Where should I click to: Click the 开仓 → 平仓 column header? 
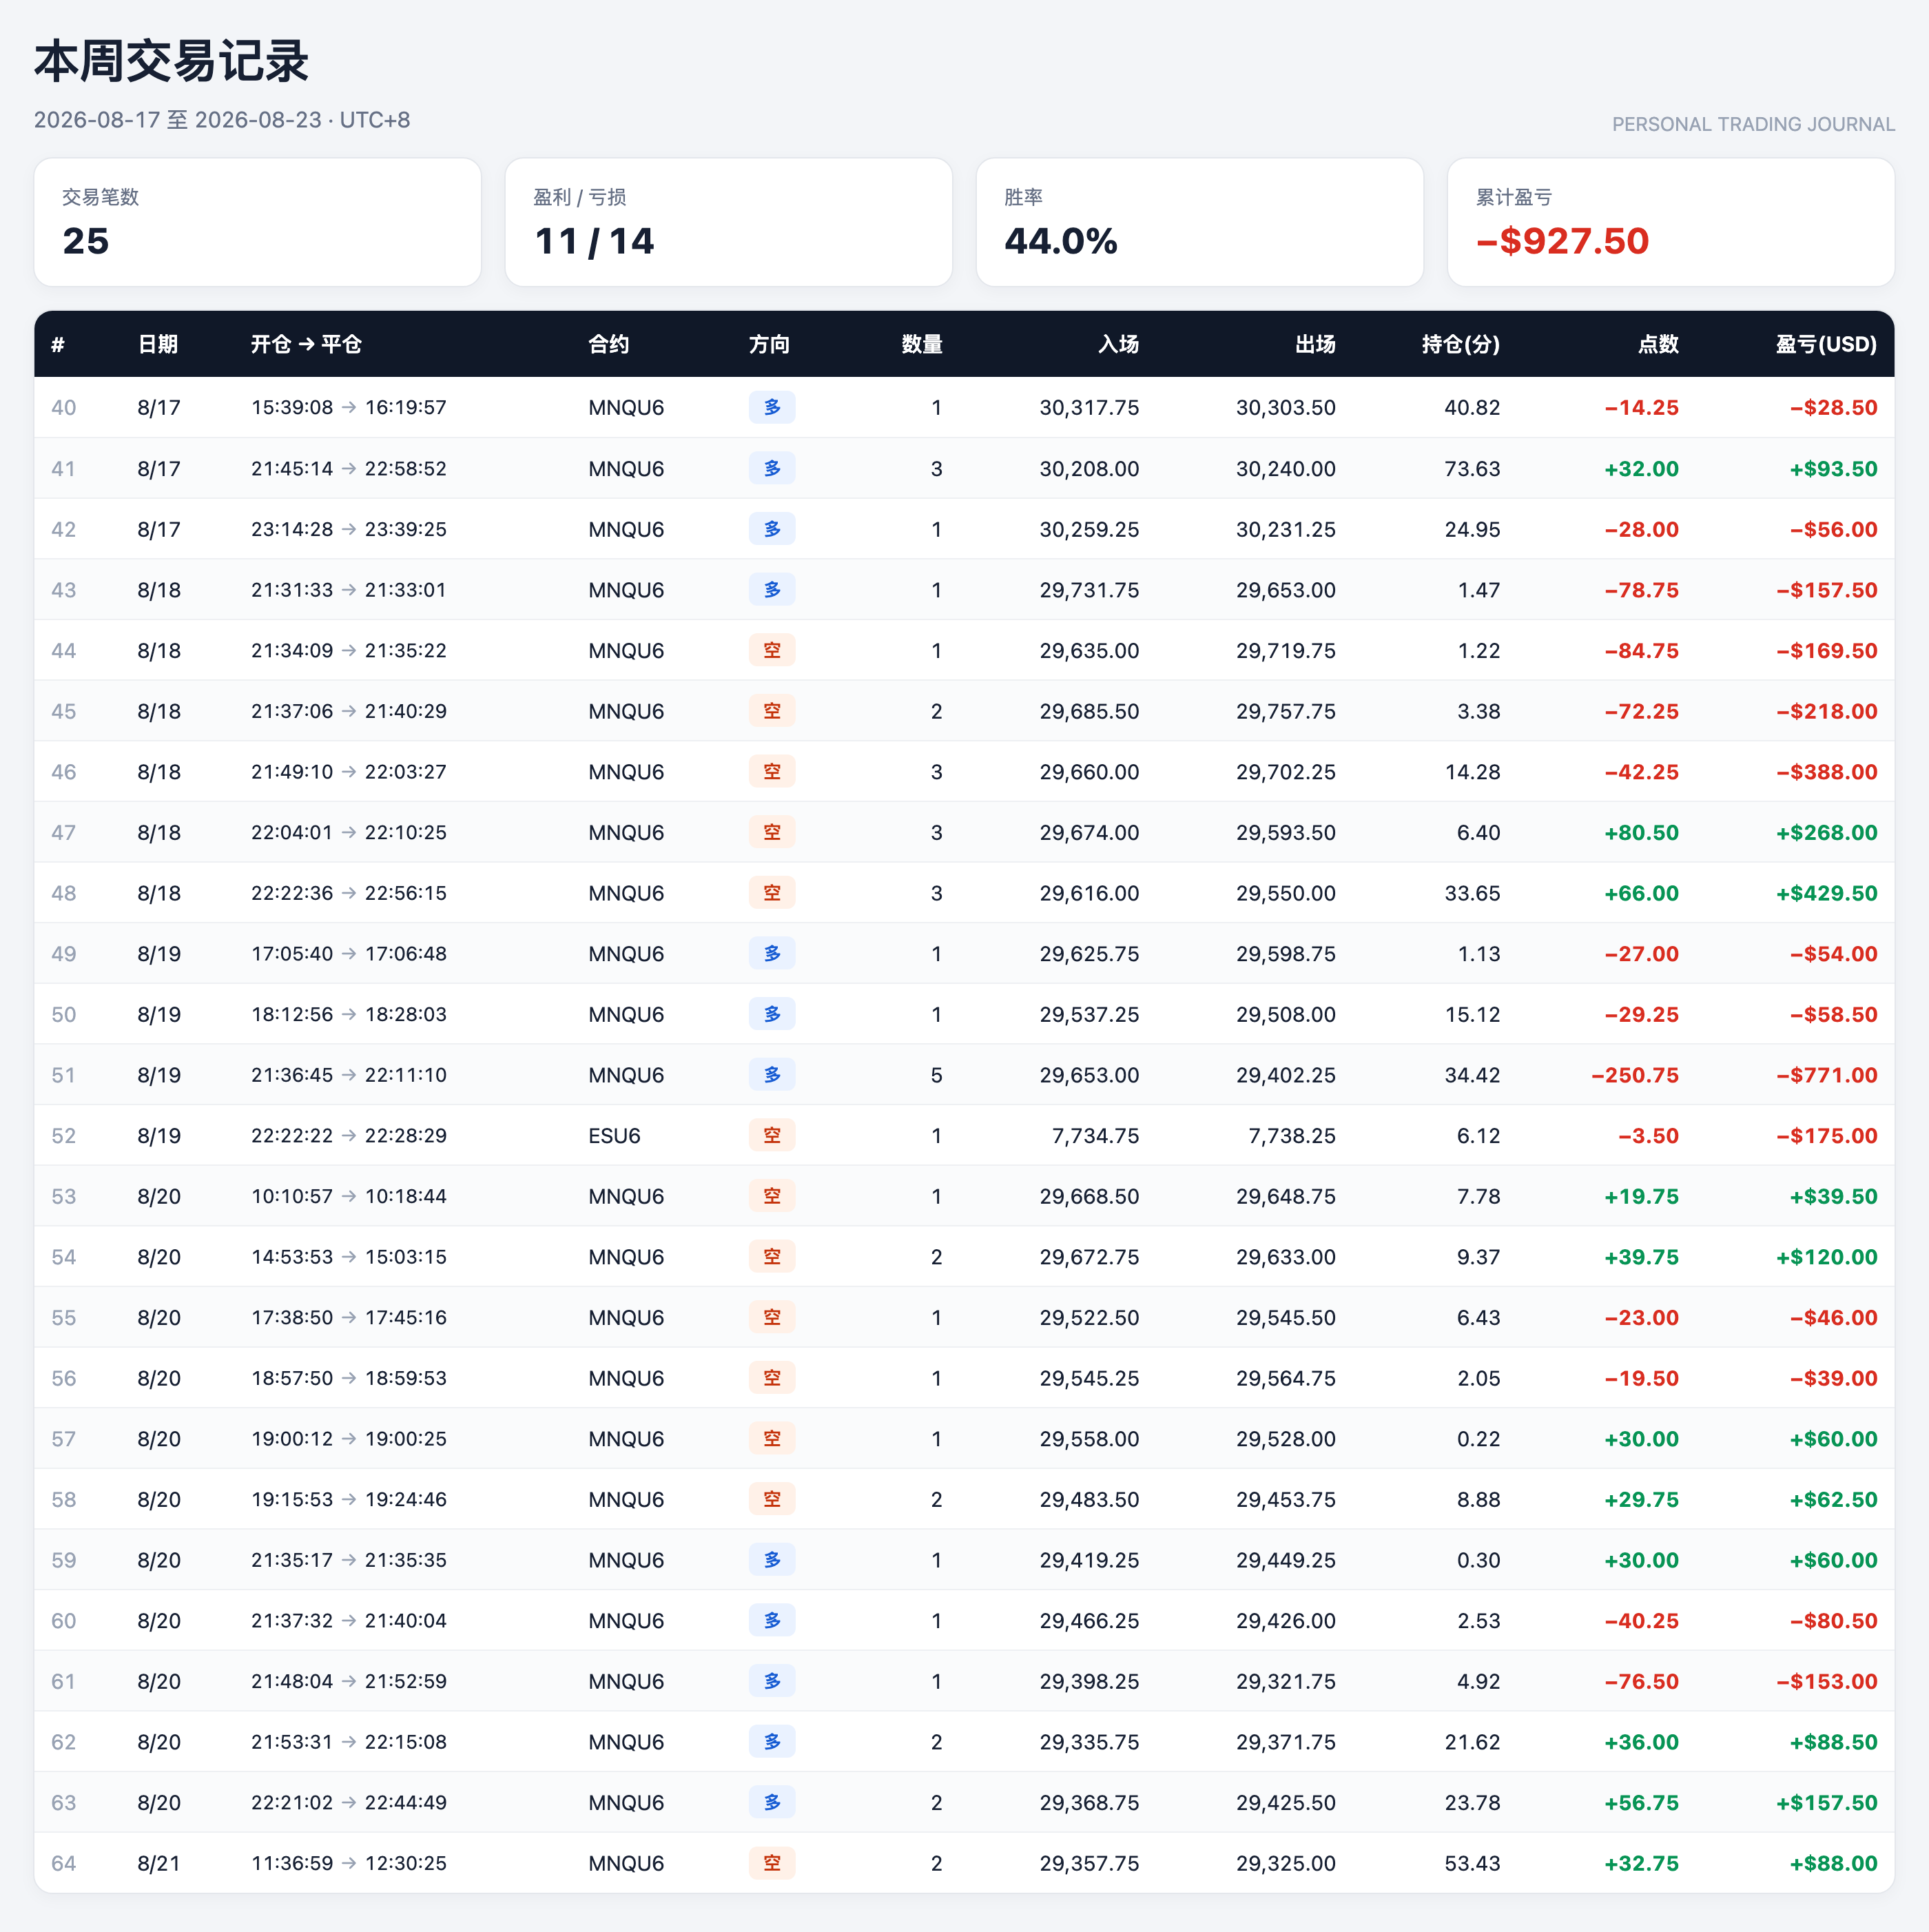(x=306, y=344)
